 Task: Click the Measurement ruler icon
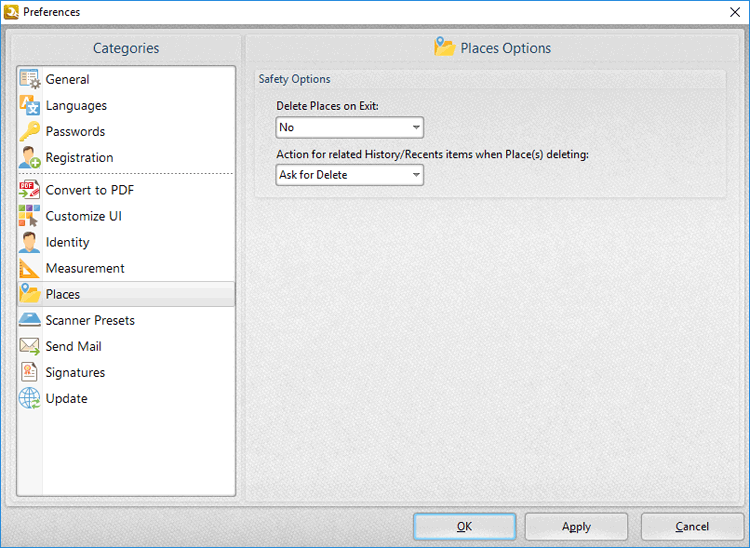[30, 268]
